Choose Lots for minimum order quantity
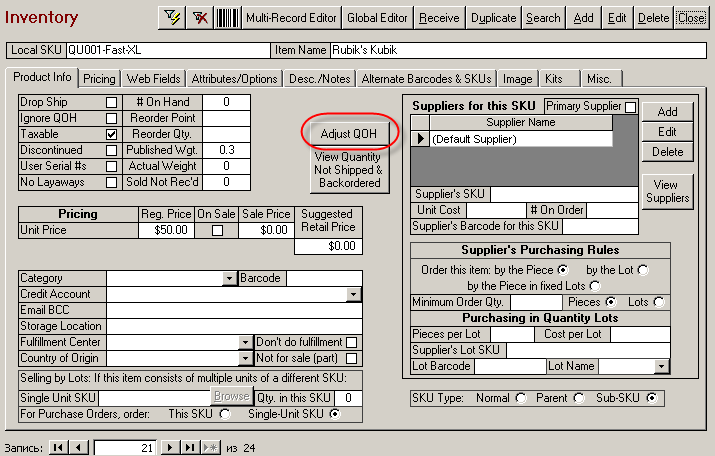The width and height of the screenshot is (715, 456). click(x=659, y=302)
